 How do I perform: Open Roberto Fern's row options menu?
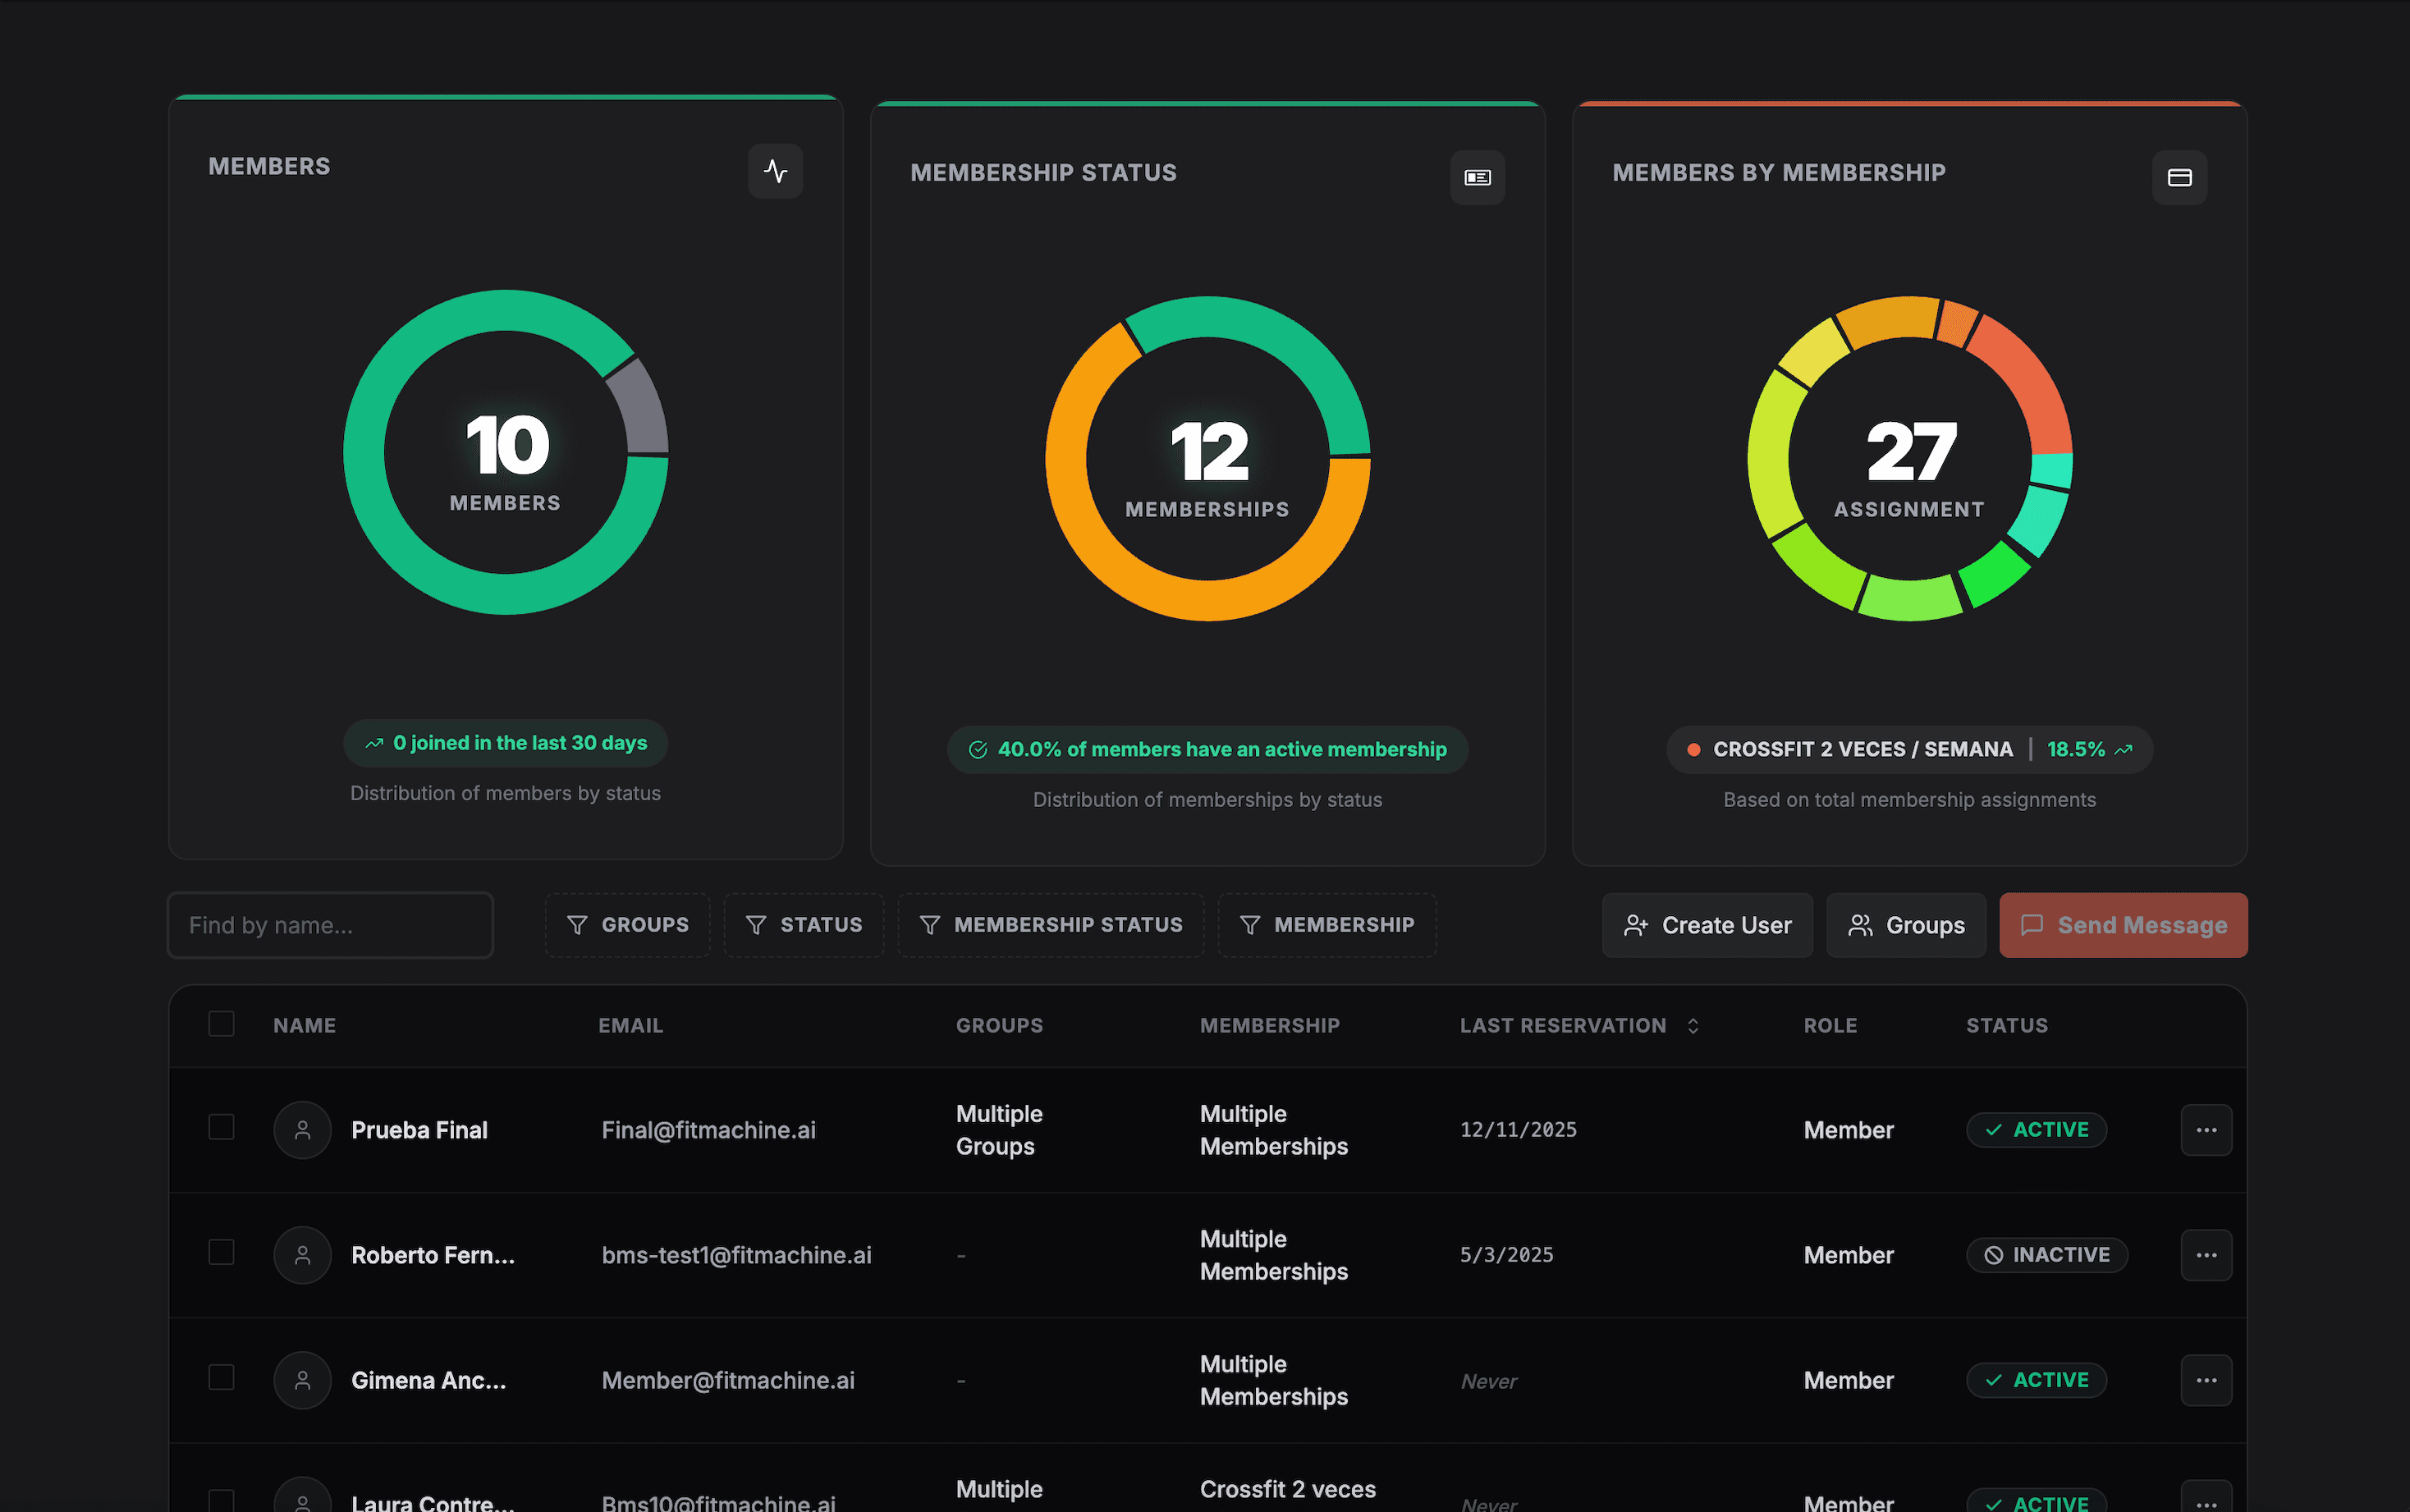point(2206,1255)
